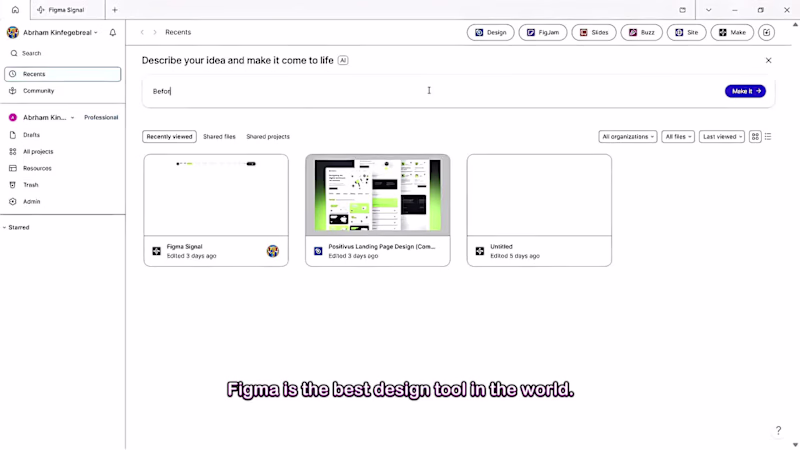The height and width of the screenshot is (450, 800).
Task: Add a new tab with plus icon
Action: tap(115, 10)
